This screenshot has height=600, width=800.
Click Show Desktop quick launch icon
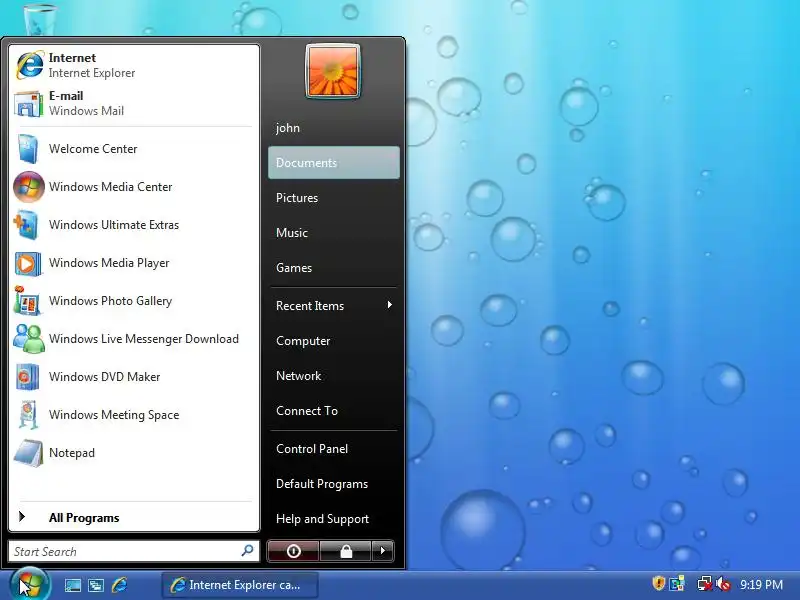pos(72,585)
